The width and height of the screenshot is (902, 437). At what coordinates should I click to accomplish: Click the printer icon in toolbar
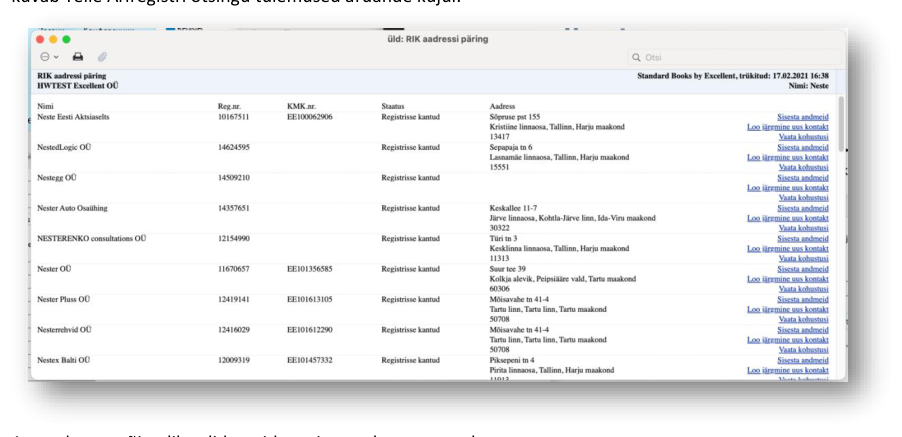coord(78,57)
